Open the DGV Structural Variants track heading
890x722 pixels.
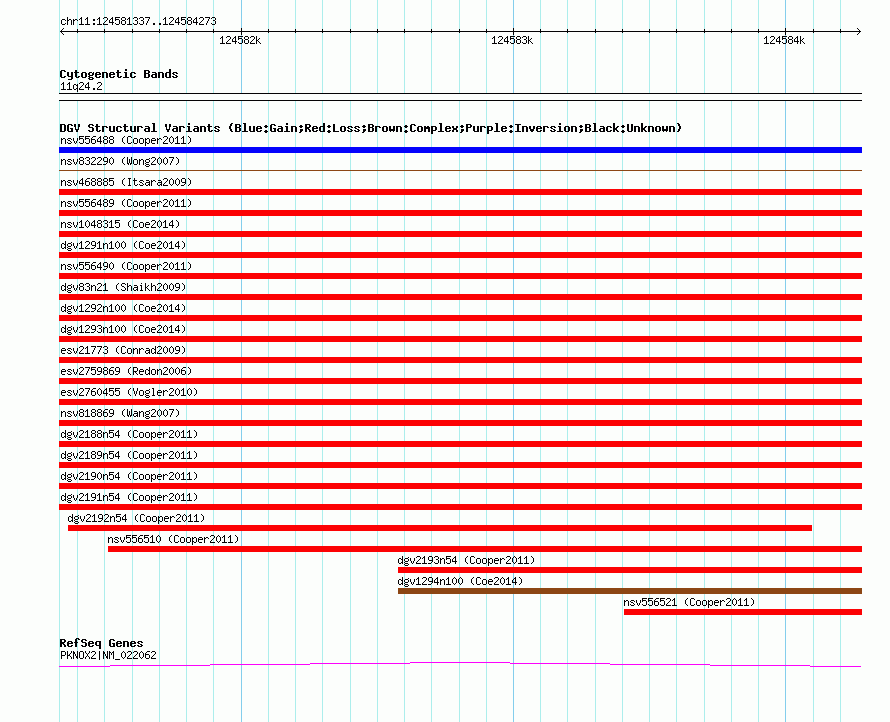tap(370, 128)
